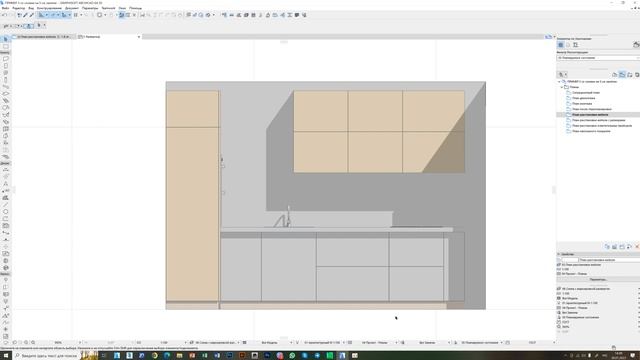
Task: Open WhatsApp from the taskbar
Action: coord(292,356)
